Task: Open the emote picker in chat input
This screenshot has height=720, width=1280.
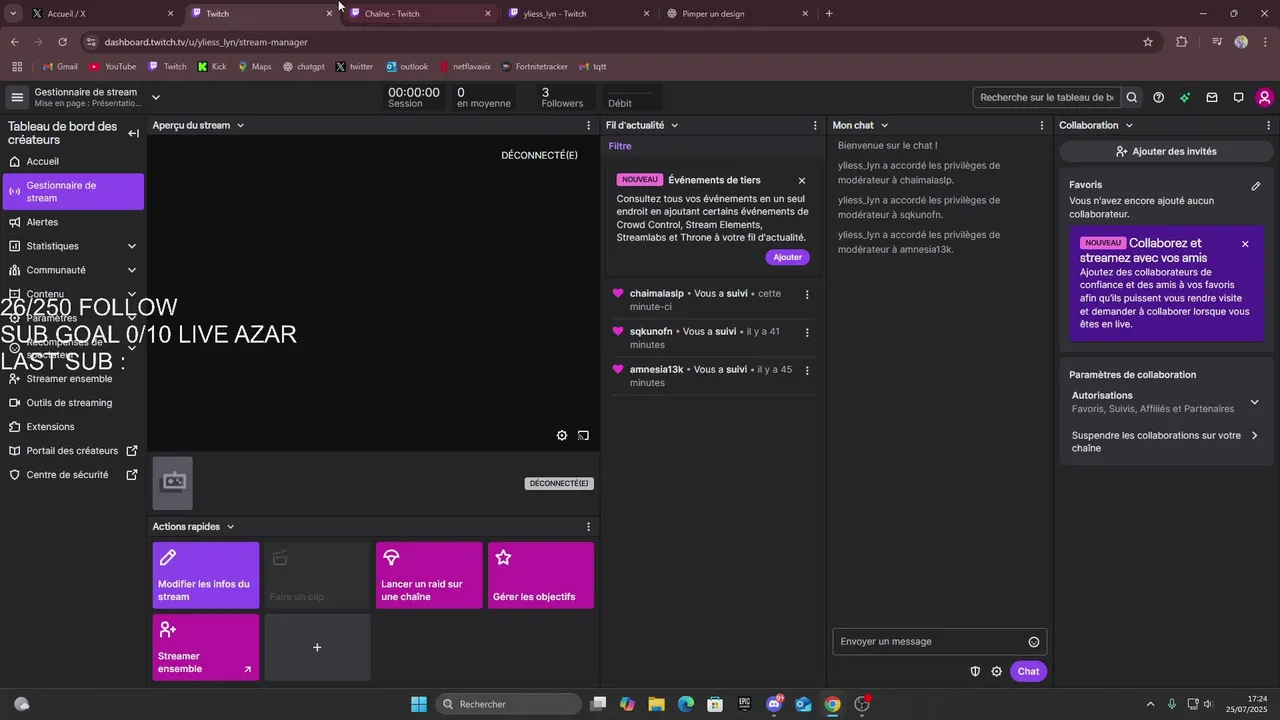Action: point(1034,642)
